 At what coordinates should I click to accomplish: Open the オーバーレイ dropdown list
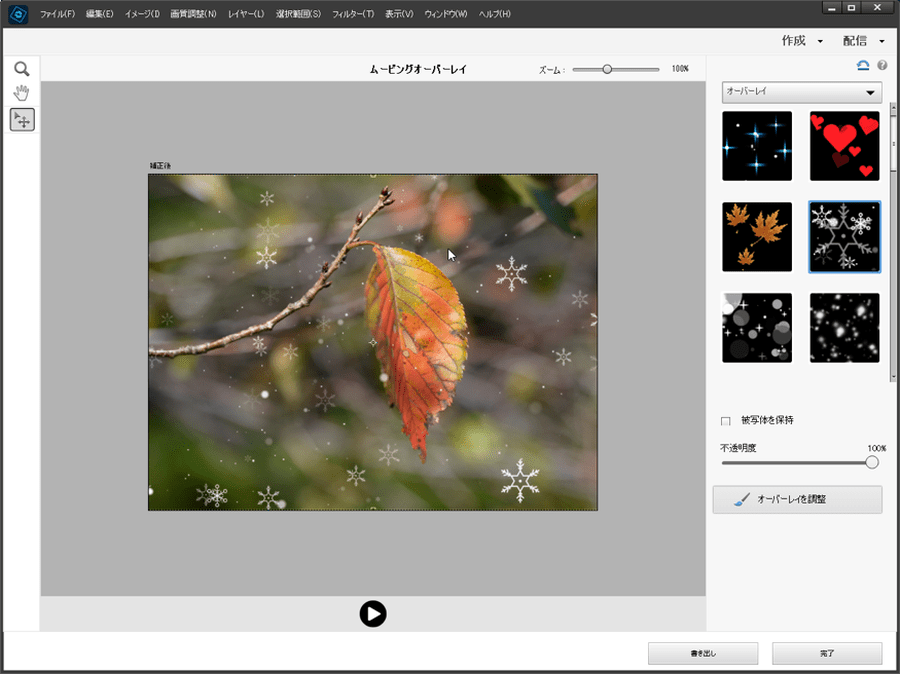coord(801,92)
